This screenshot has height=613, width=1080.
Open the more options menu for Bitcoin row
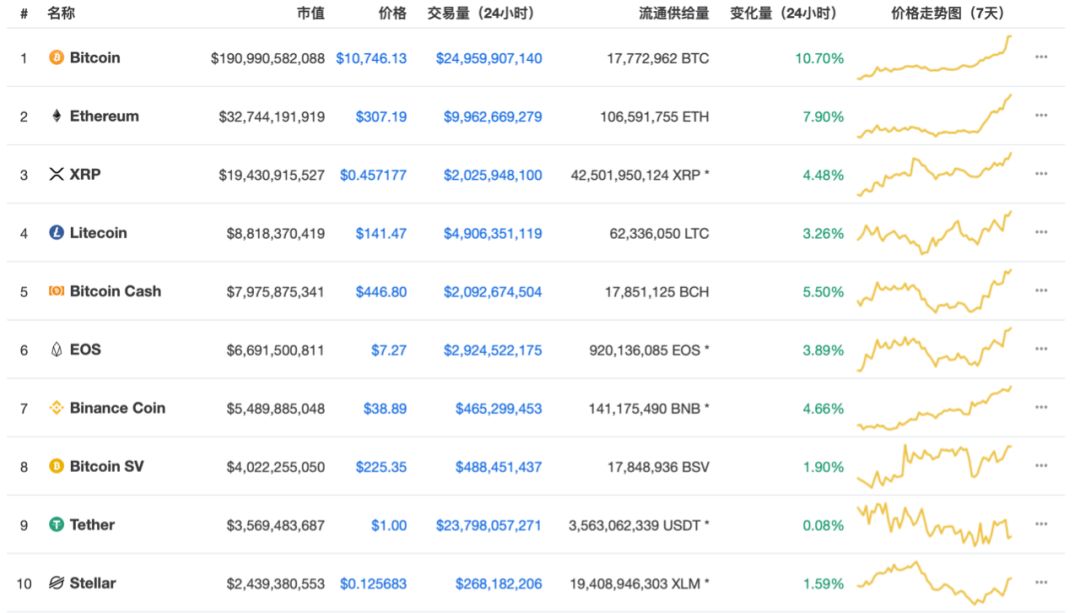pos(1041,57)
